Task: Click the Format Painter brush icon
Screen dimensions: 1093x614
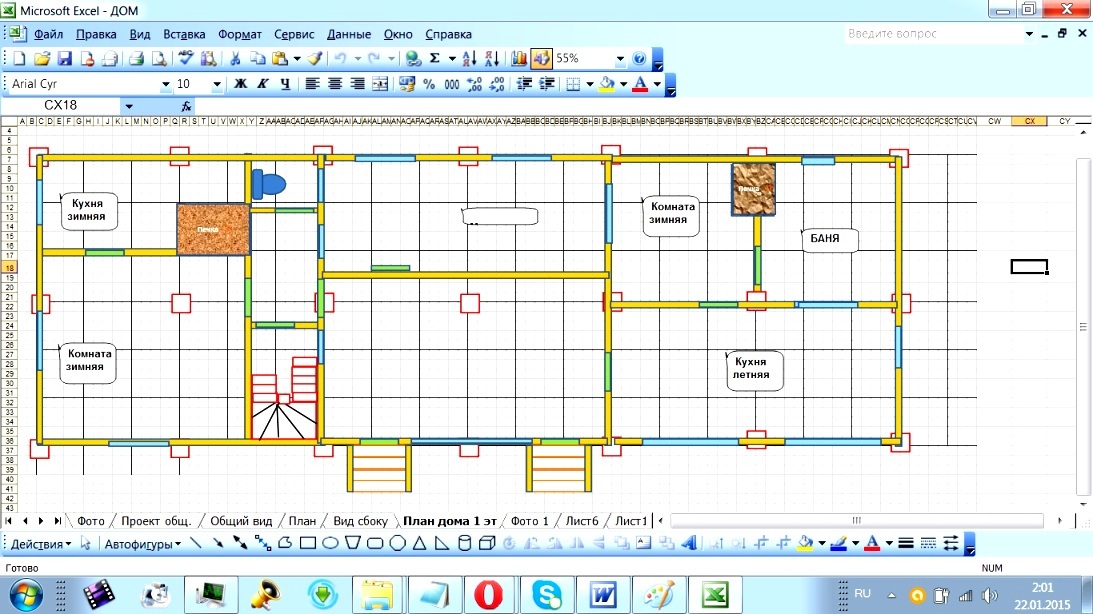Action: coord(315,59)
